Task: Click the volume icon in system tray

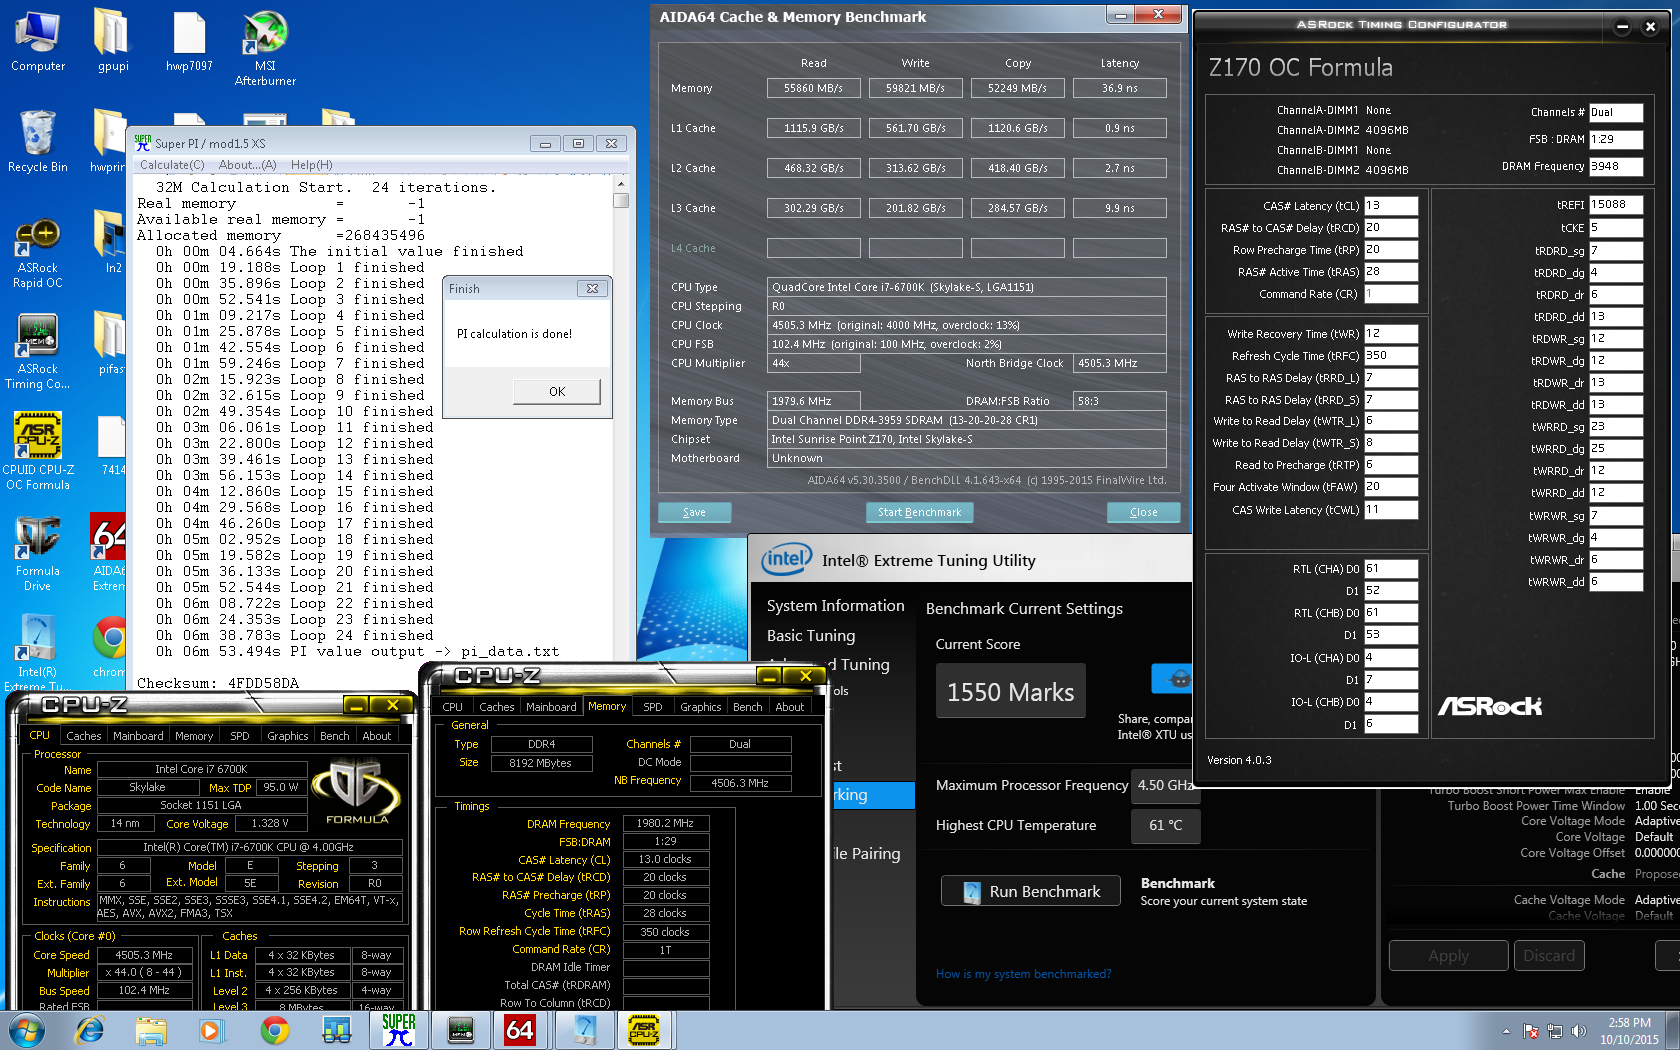Action: [1579, 1031]
